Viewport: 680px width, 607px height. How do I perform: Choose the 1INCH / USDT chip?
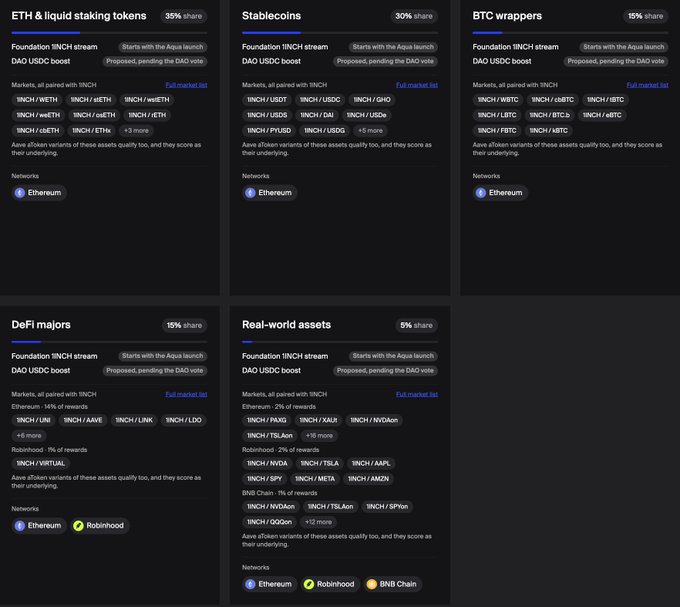pos(267,100)
